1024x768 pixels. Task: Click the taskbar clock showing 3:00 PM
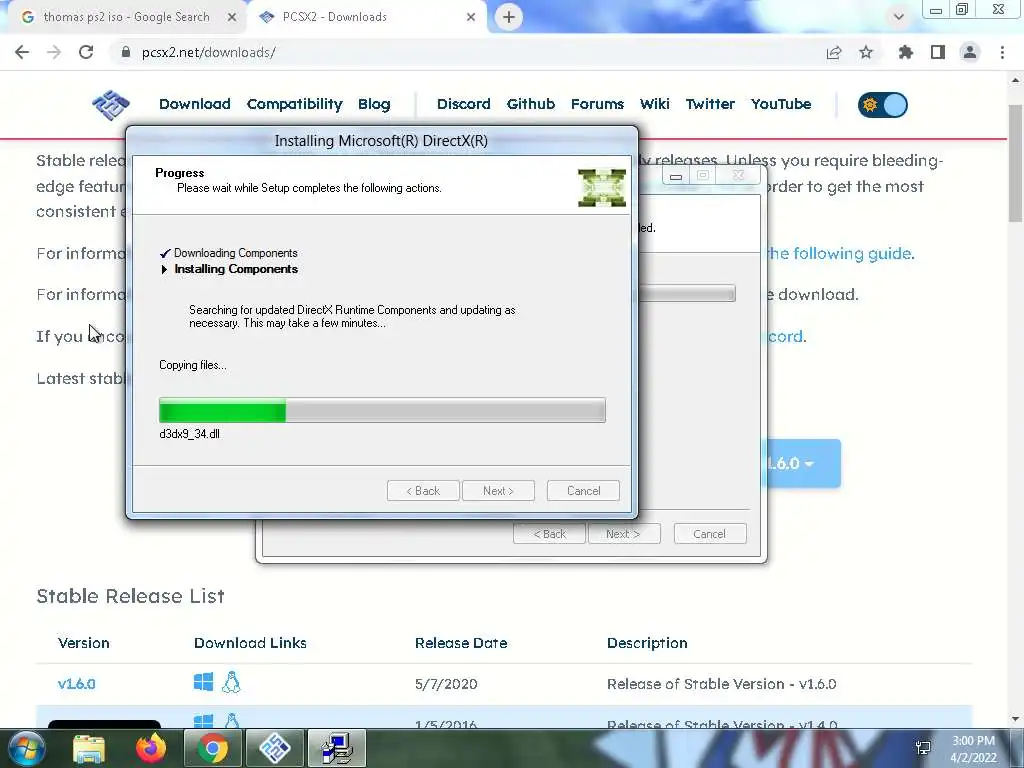(973, 749)
